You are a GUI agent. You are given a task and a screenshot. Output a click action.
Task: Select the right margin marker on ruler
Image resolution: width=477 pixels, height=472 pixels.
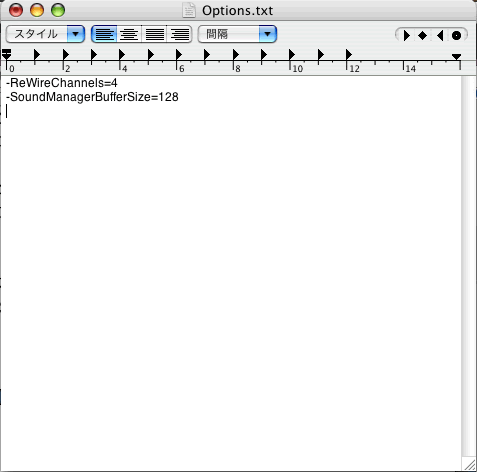tap(456, 57)
